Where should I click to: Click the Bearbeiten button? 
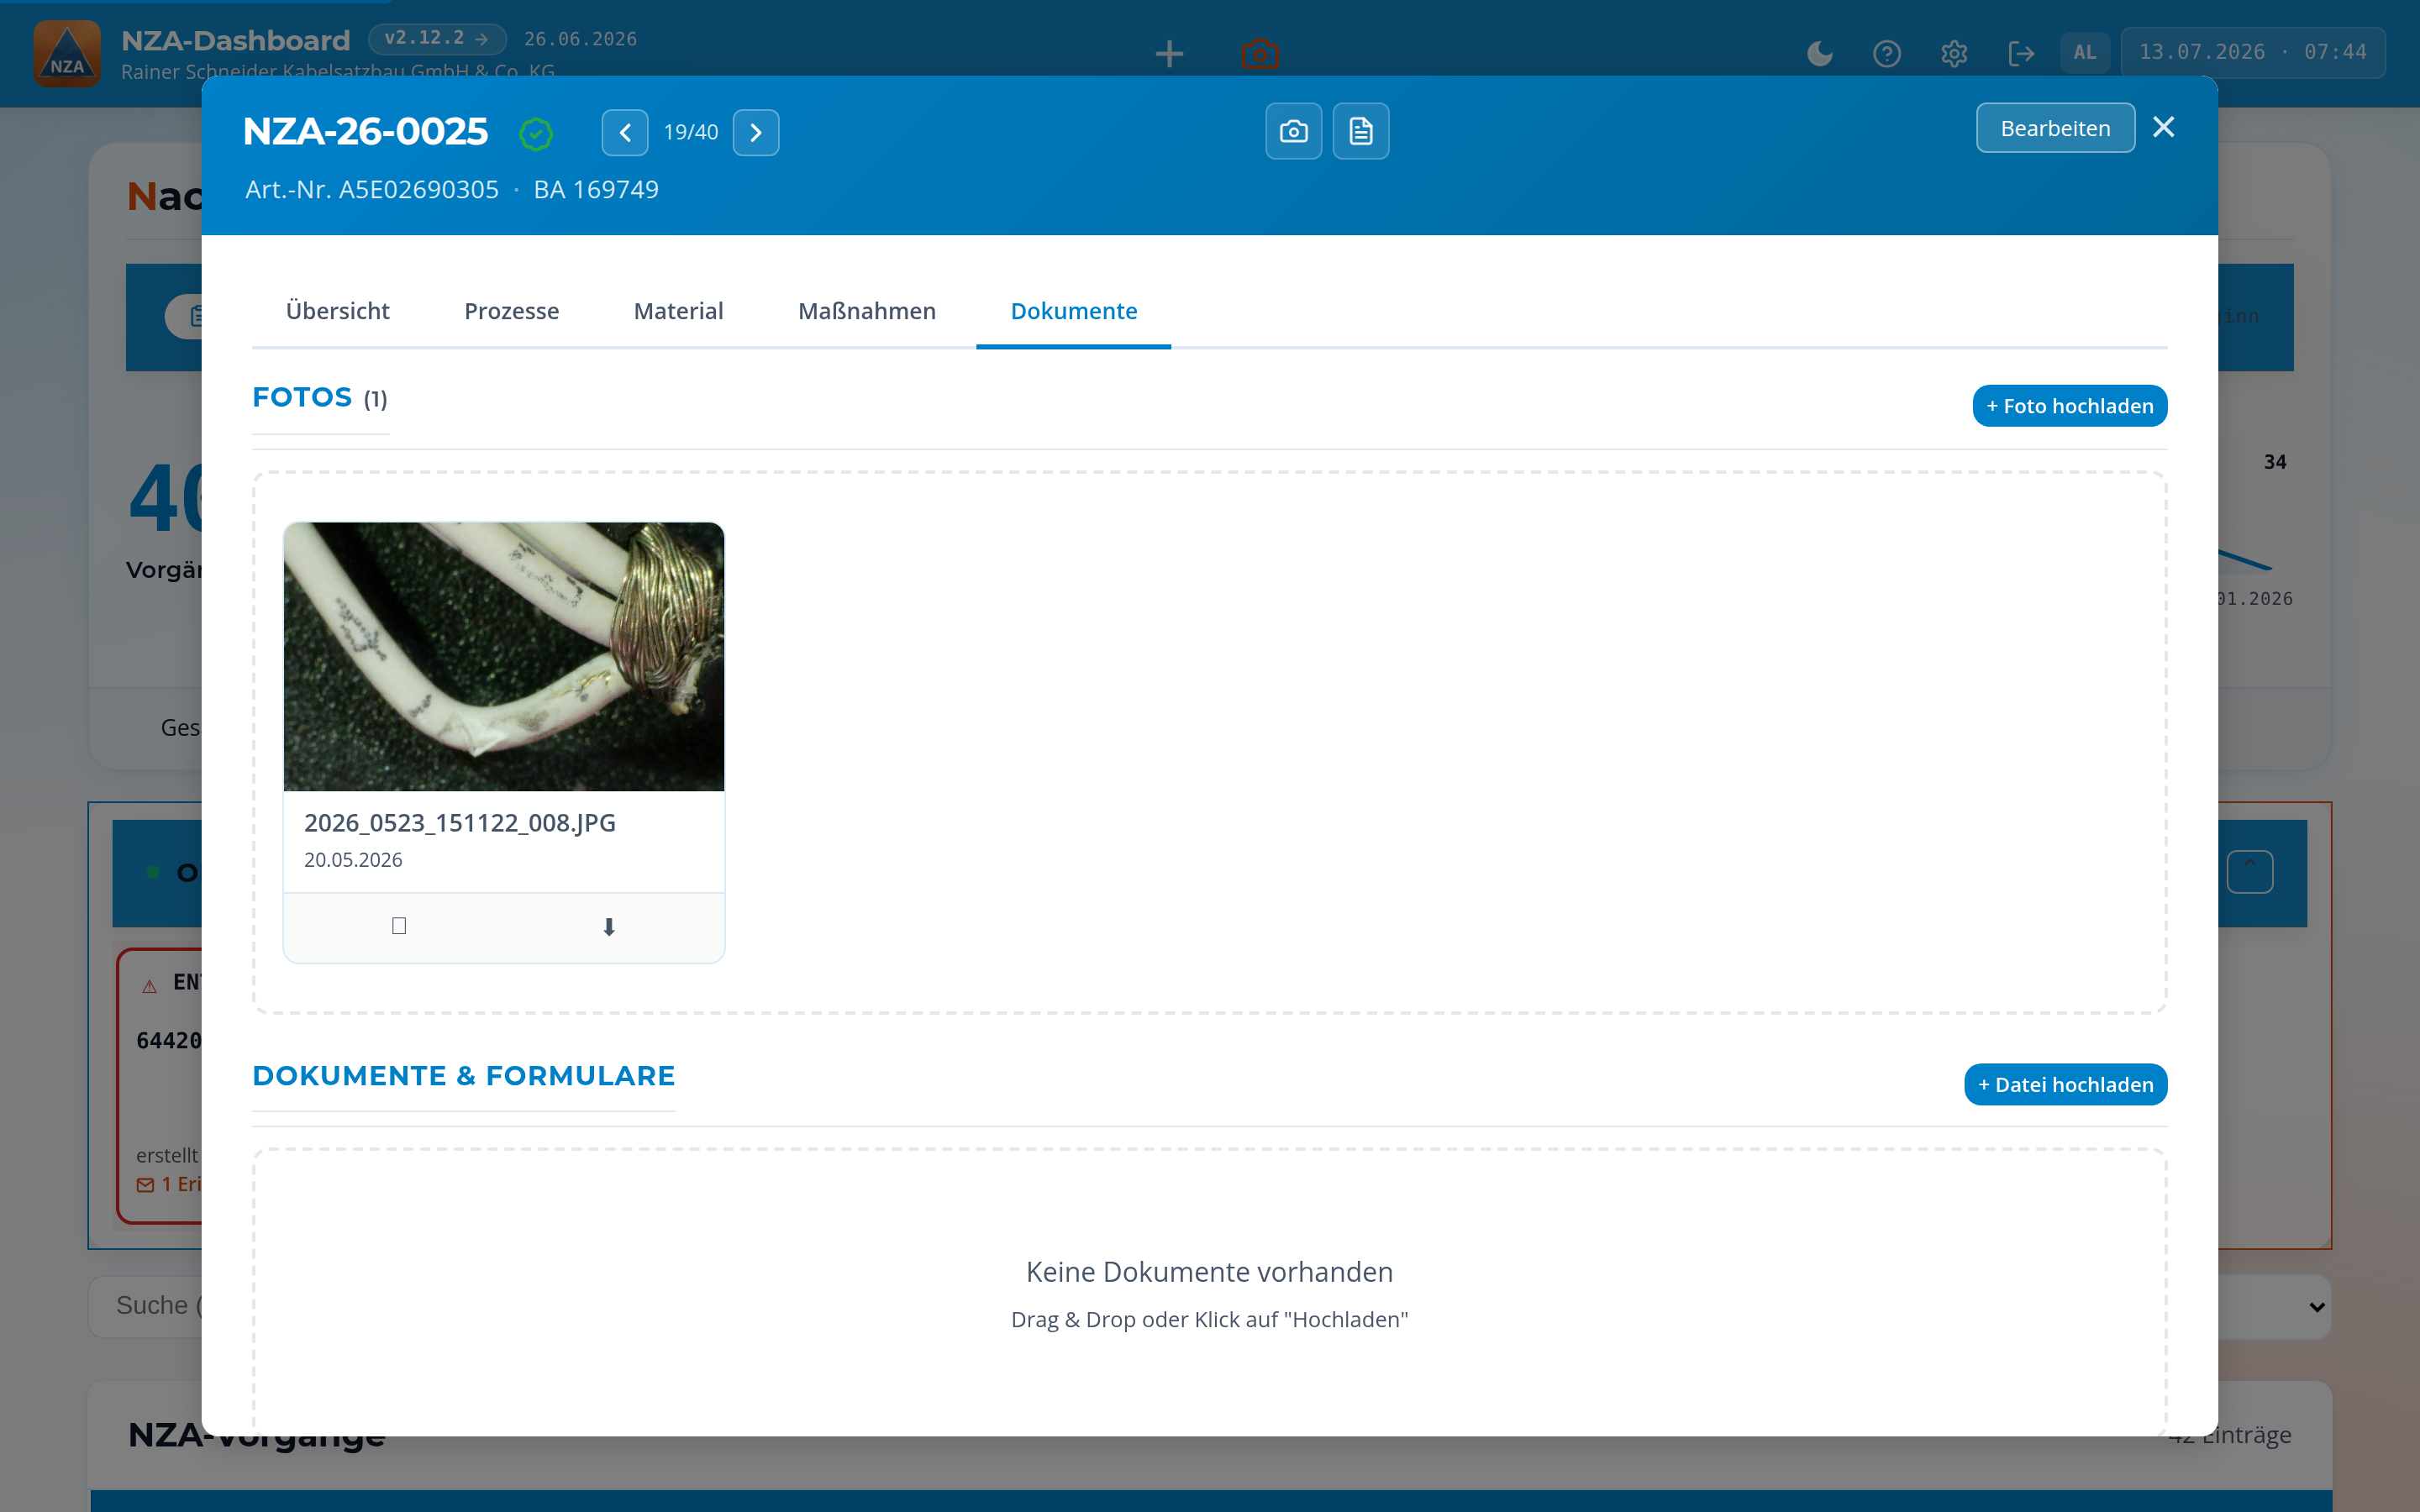pos(2055,128)
